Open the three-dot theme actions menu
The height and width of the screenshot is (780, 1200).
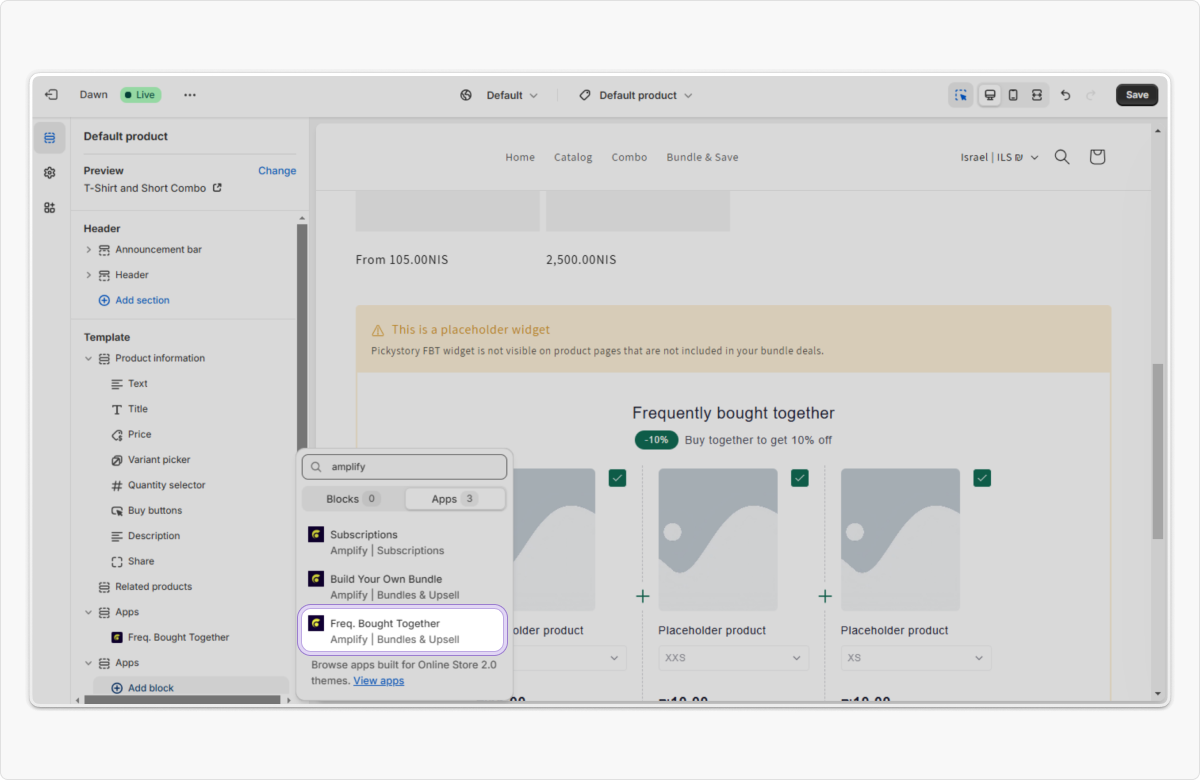190,95
